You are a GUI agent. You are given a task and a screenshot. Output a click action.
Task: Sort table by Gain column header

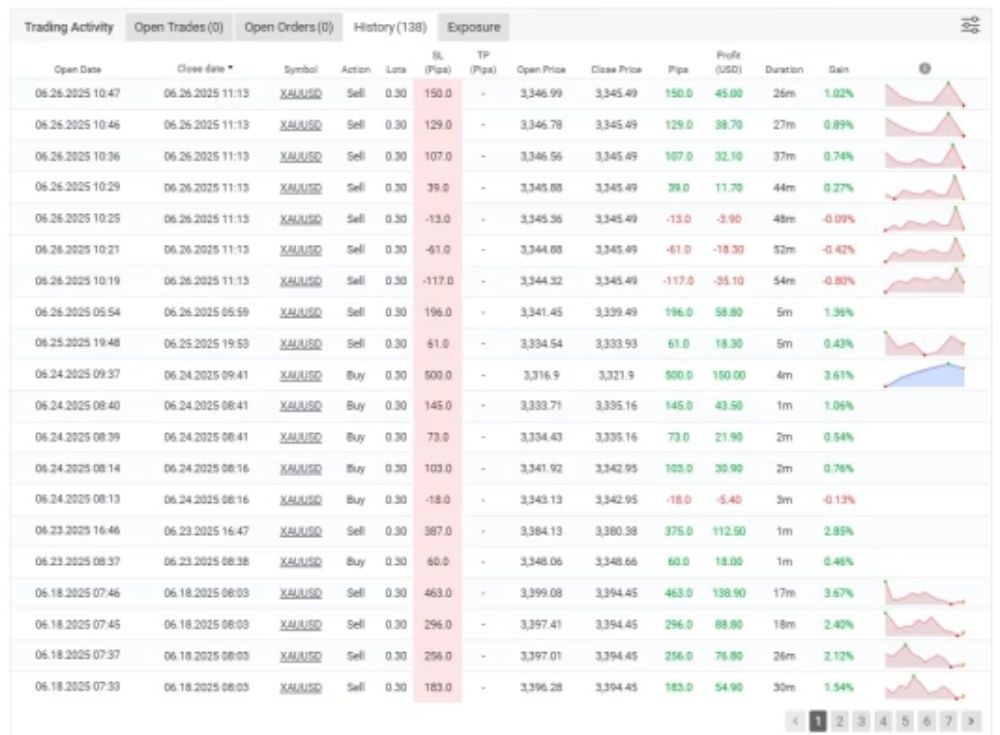pyautogui.click(x=838, y=69)
